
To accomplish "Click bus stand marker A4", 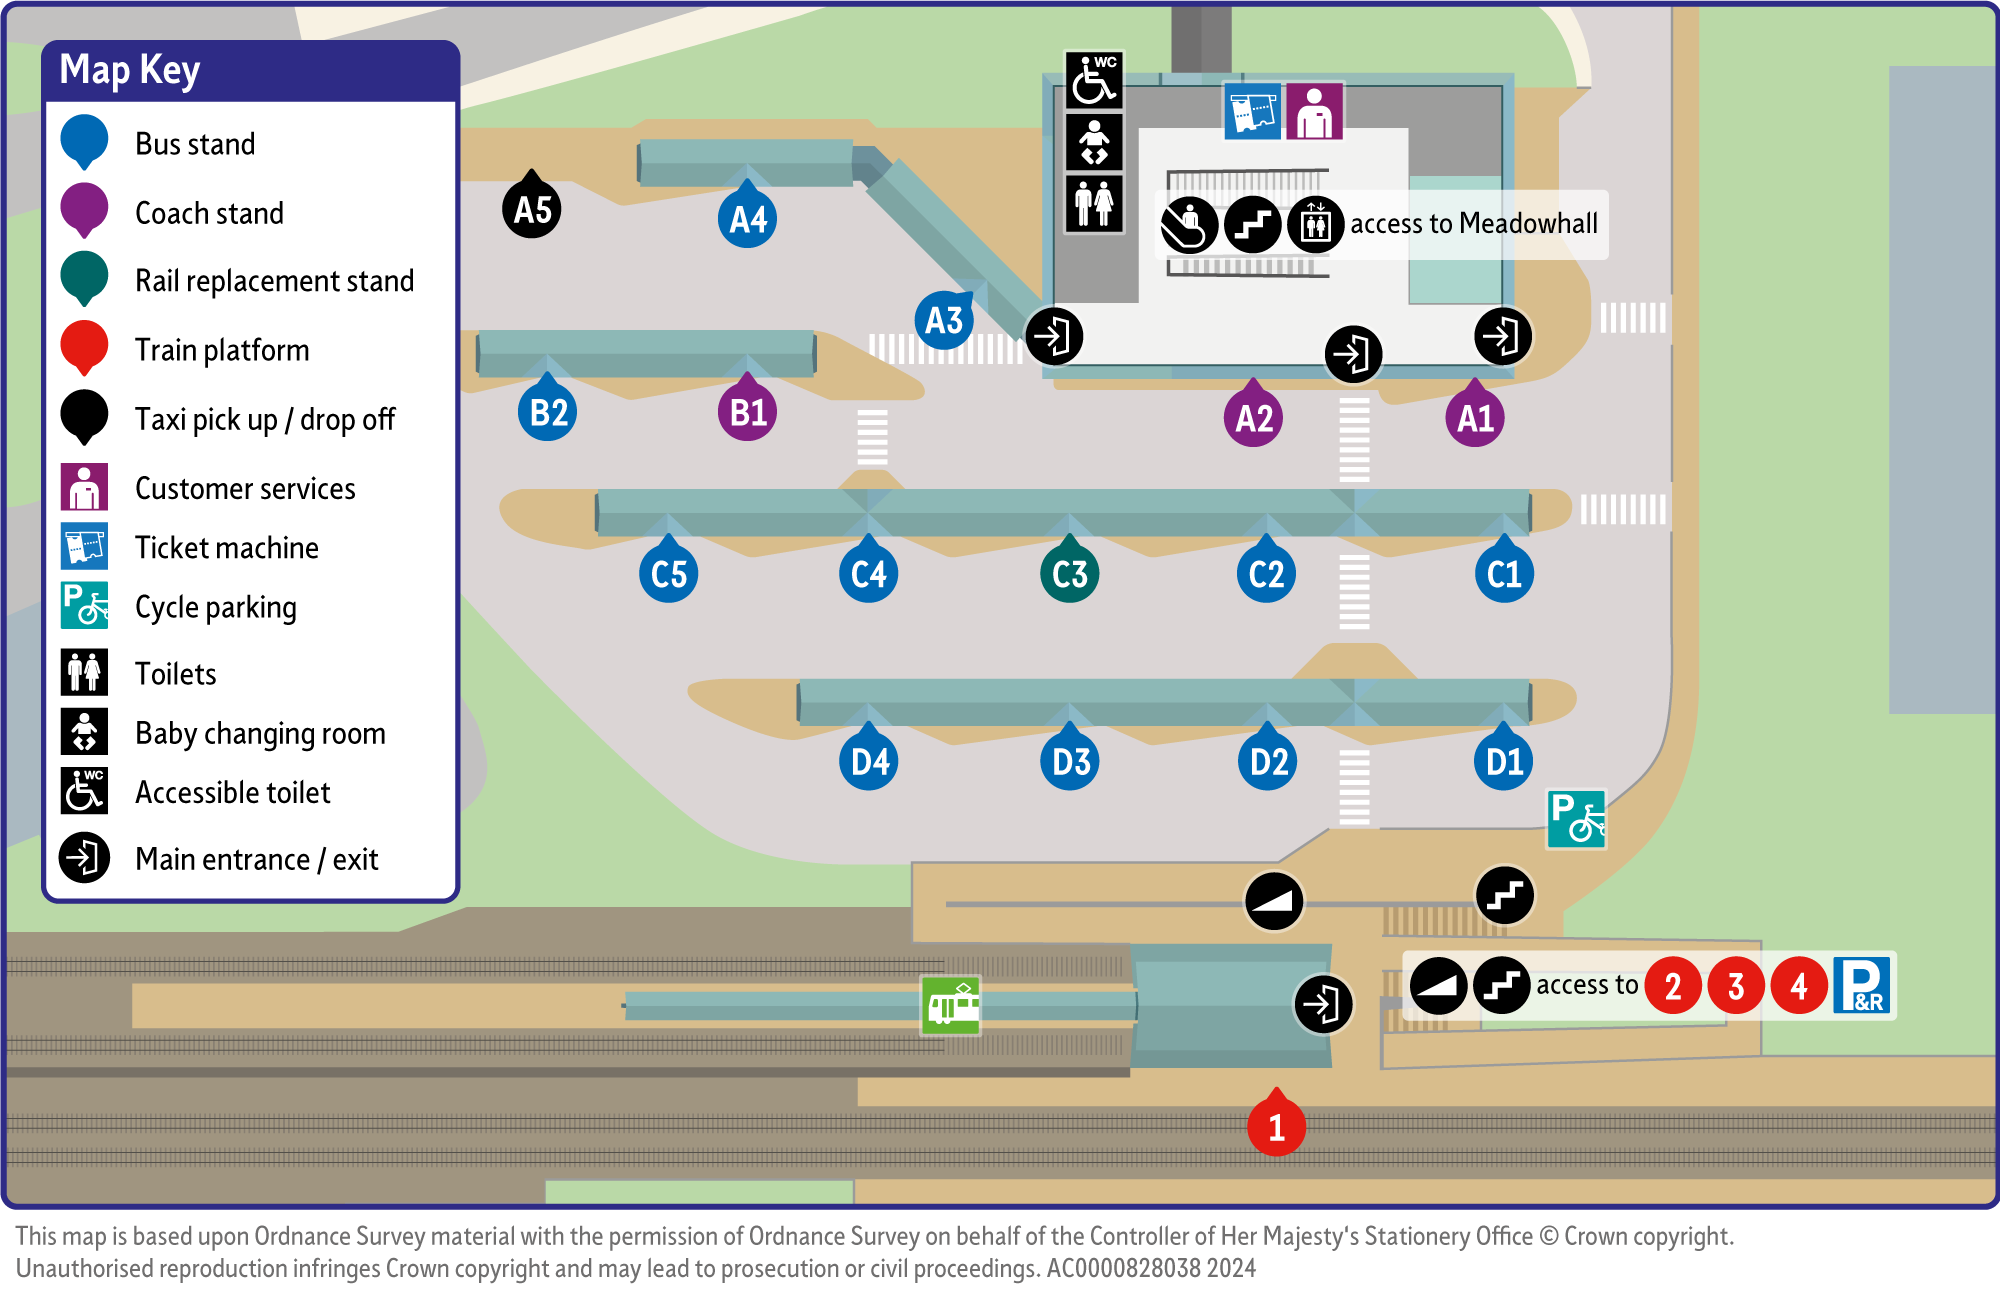I will click(x=748, y=216).
